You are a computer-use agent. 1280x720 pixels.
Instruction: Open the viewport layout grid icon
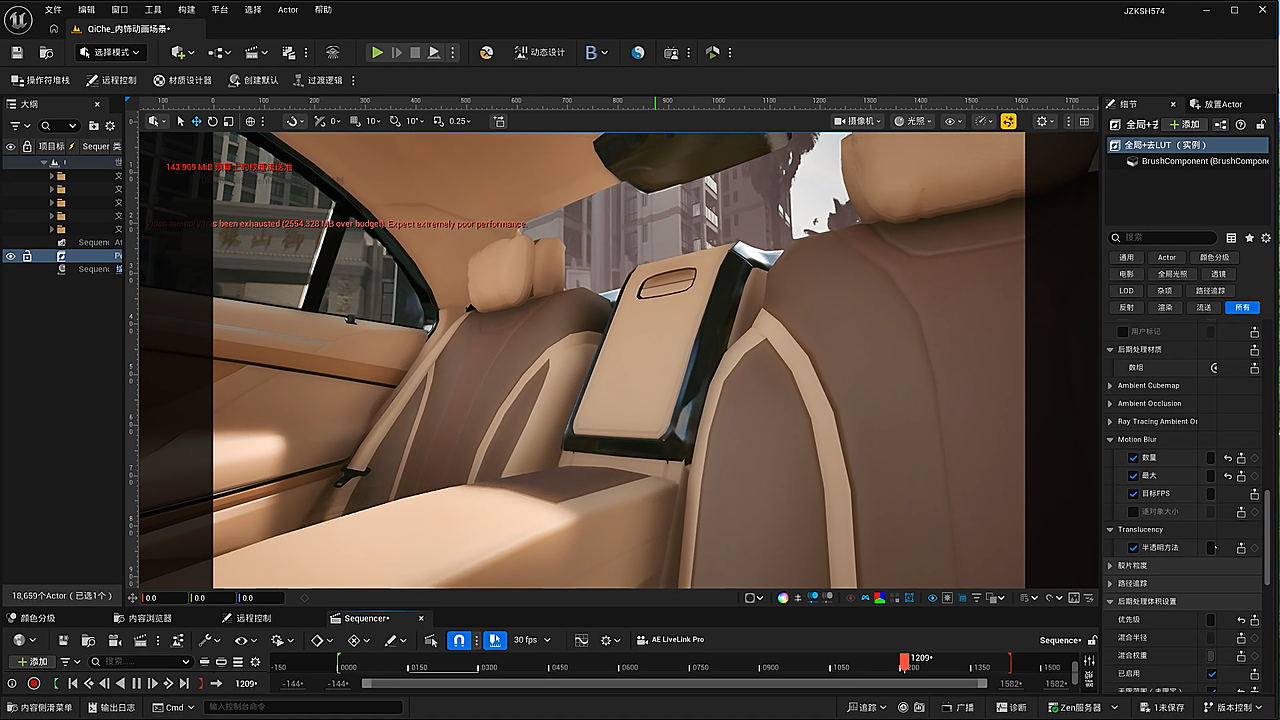pos(1084,121)
